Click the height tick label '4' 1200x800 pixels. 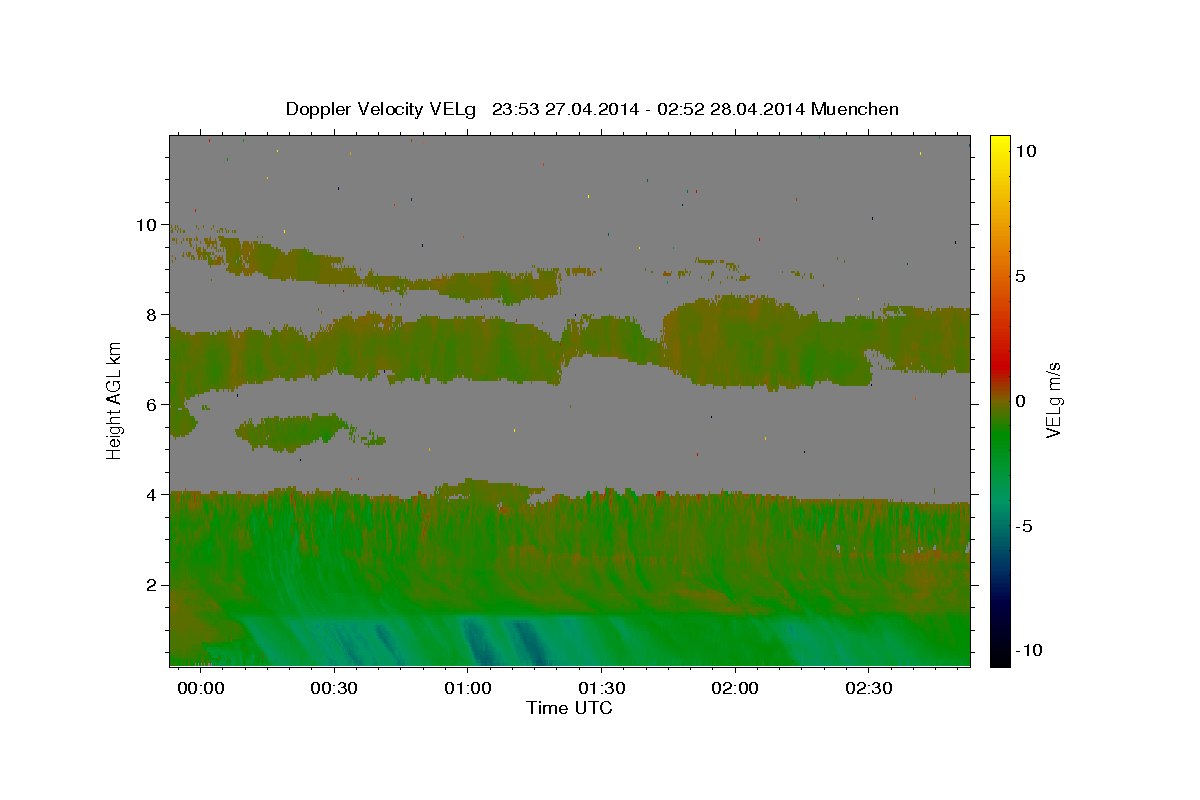coord(151,495)
